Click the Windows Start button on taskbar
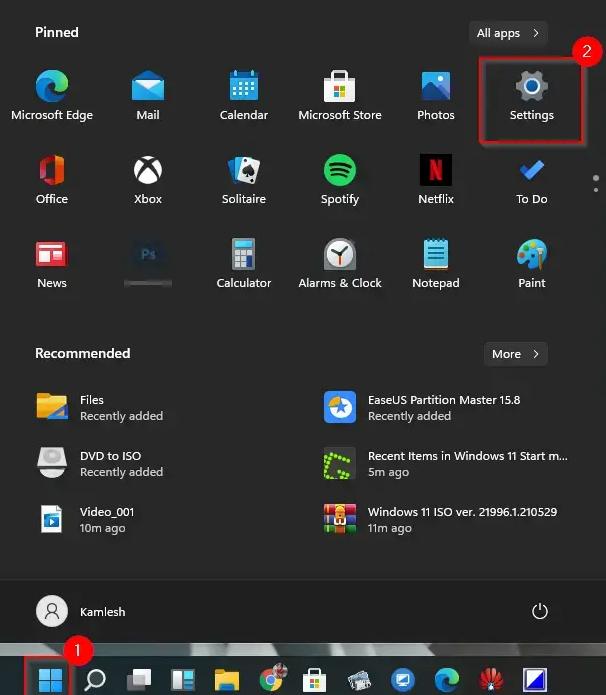This screenshot has width=606, height=695. (x=50, y=680)
